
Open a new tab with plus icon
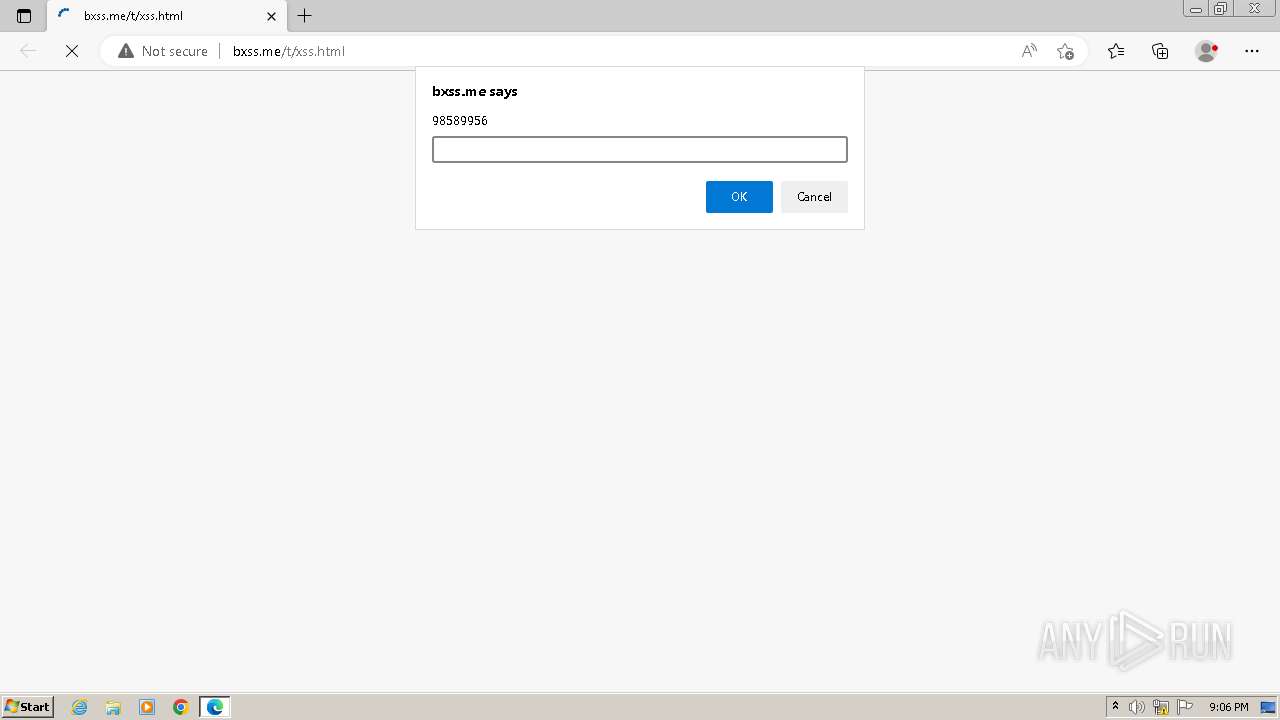point(305,16)
